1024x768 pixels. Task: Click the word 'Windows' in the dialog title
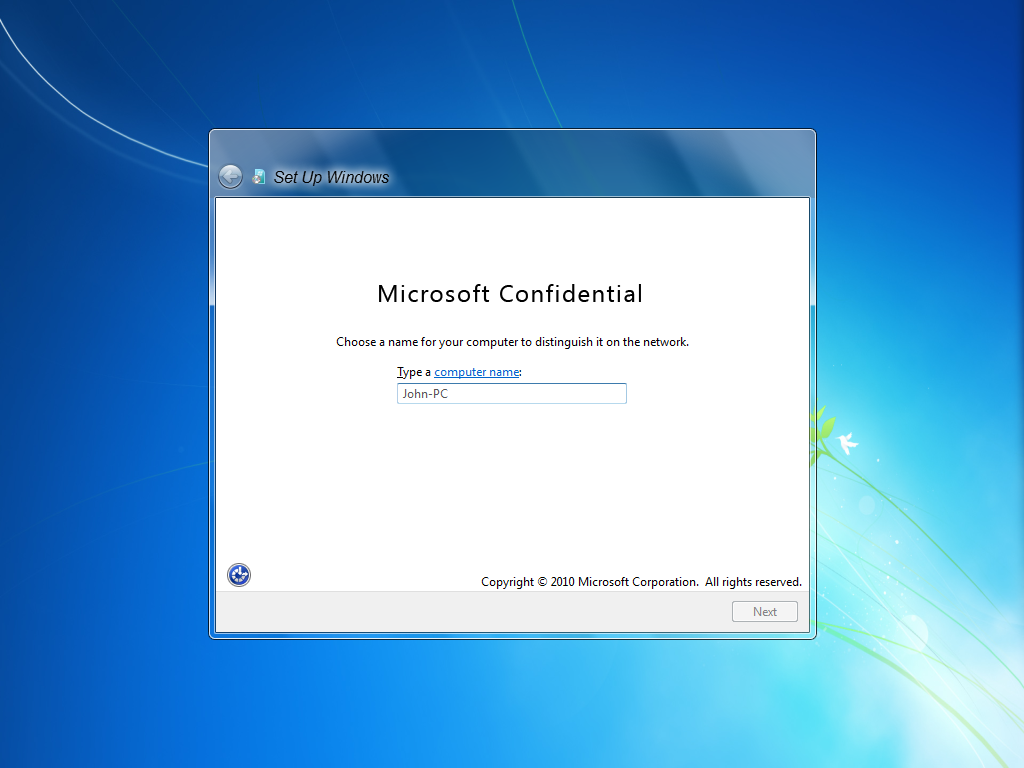pos(357,178)
